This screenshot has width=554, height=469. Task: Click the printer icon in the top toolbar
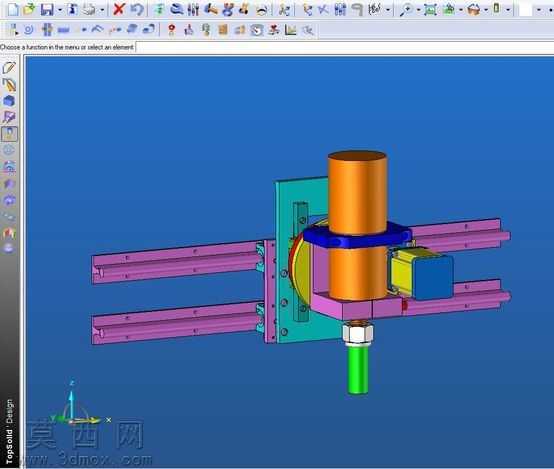pyautogui.click(x=89, y=9)
